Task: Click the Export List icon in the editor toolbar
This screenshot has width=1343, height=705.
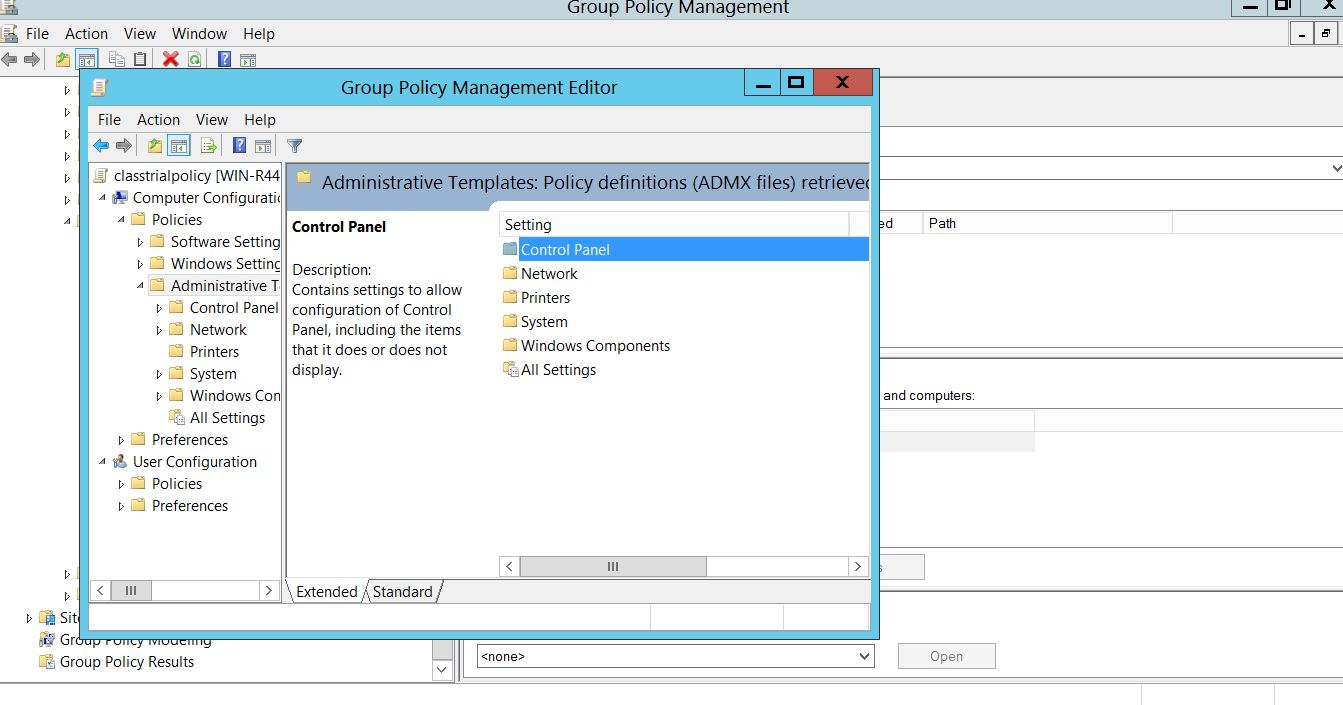Action: pyautogui.click(x=208, y=146)
